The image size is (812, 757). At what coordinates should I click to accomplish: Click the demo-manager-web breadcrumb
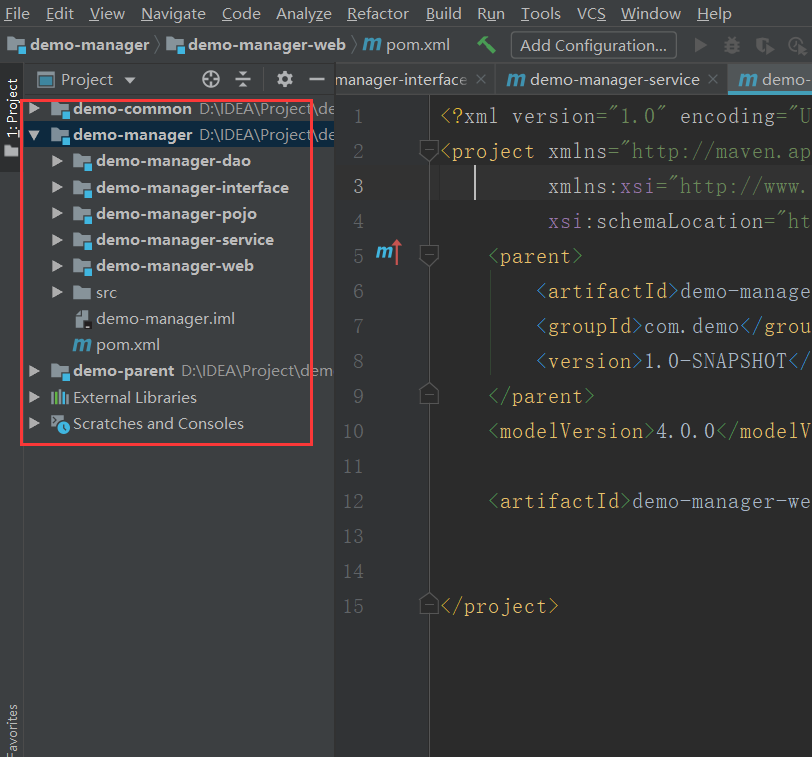[256, 45]
